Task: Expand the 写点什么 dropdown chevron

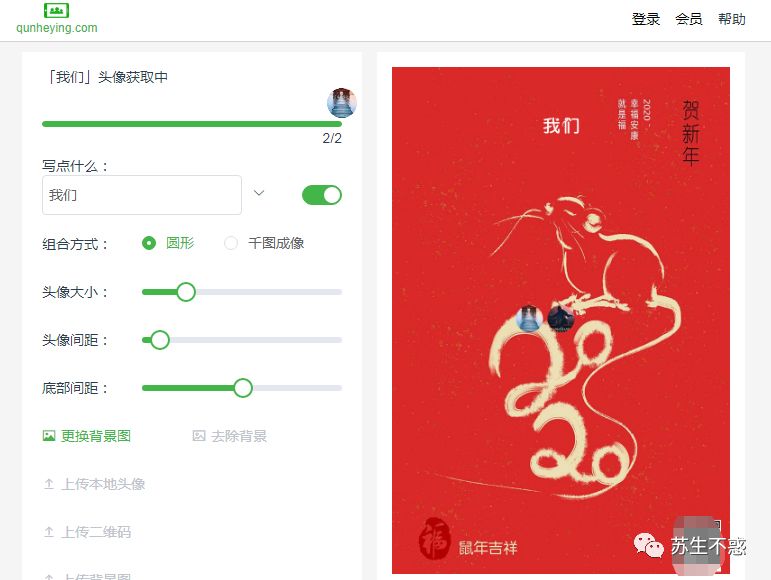Action: 259,193
